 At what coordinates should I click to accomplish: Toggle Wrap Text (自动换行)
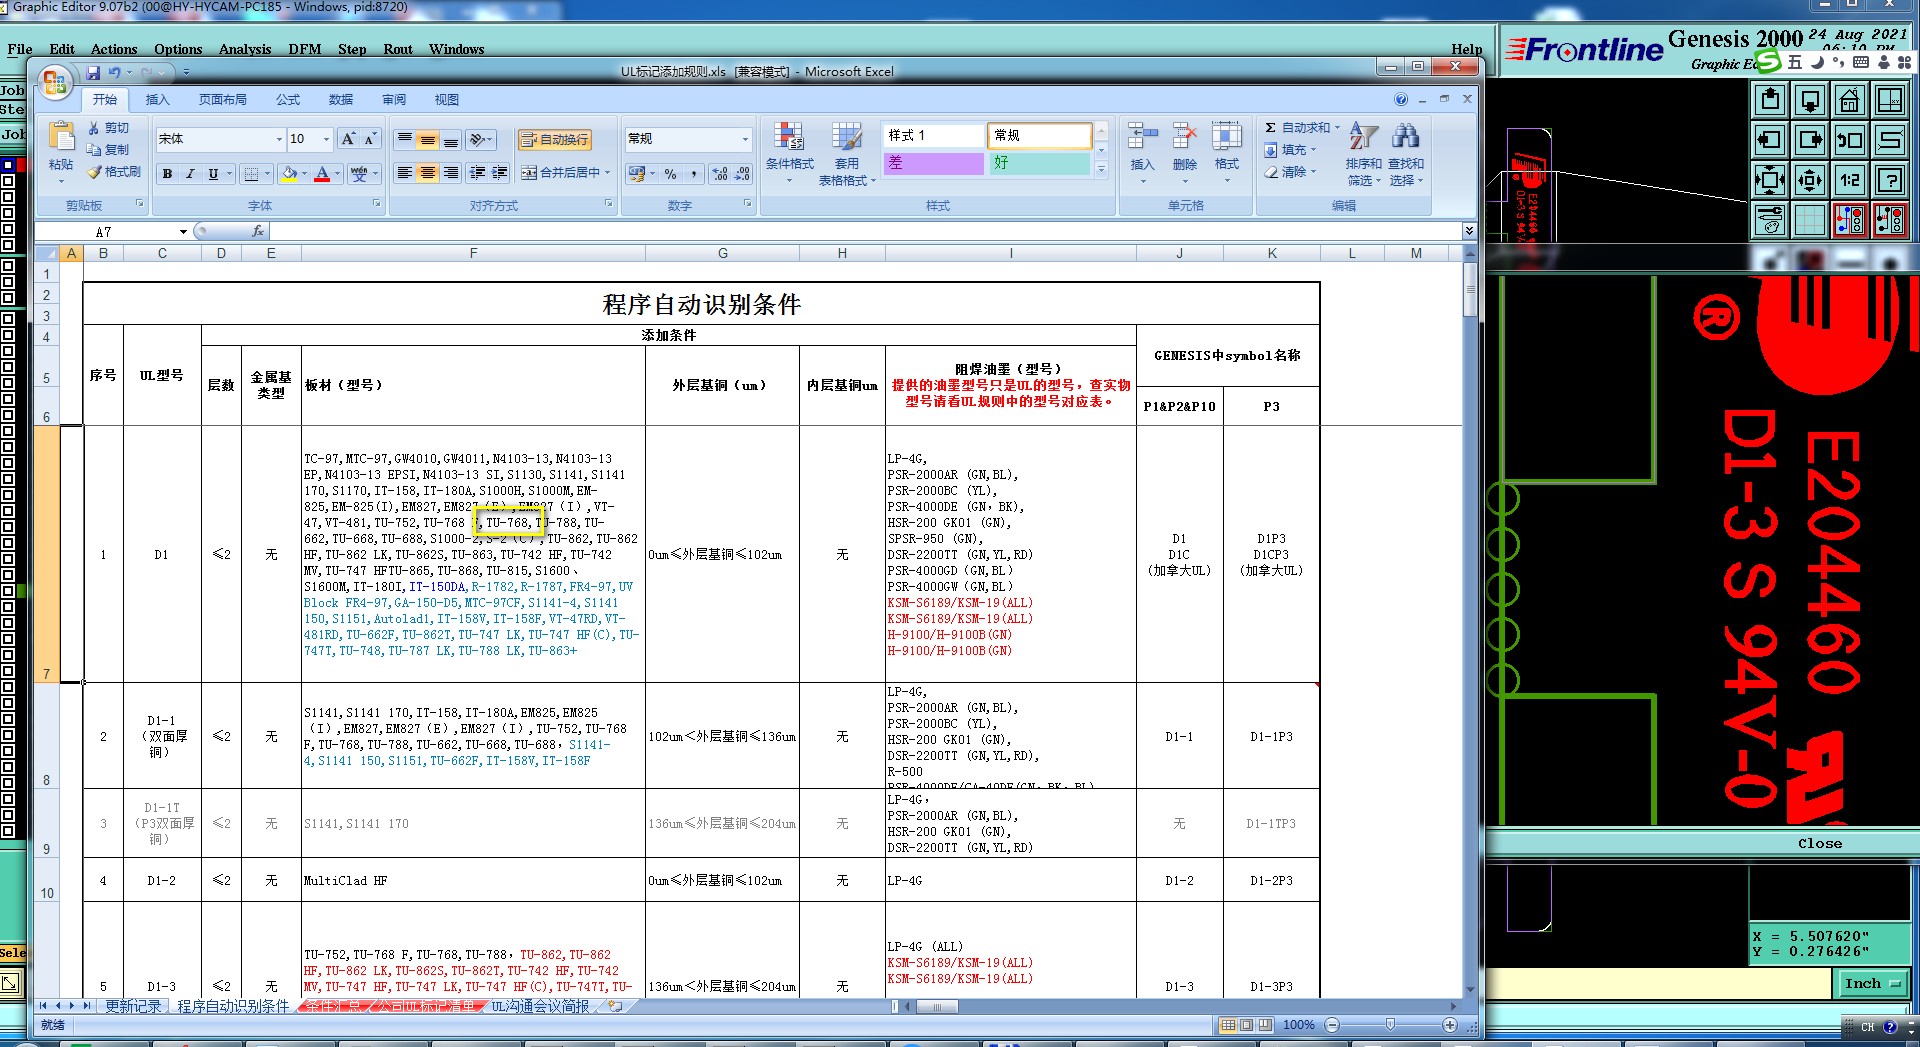pyautogui.click(x=555, y=139)
